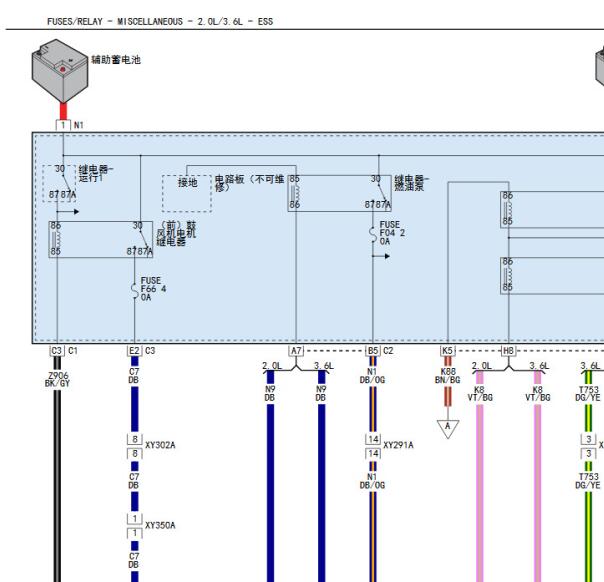Click the C3 connector label beside E2
This screenshot has width=604, height=582.
point(150,351)
